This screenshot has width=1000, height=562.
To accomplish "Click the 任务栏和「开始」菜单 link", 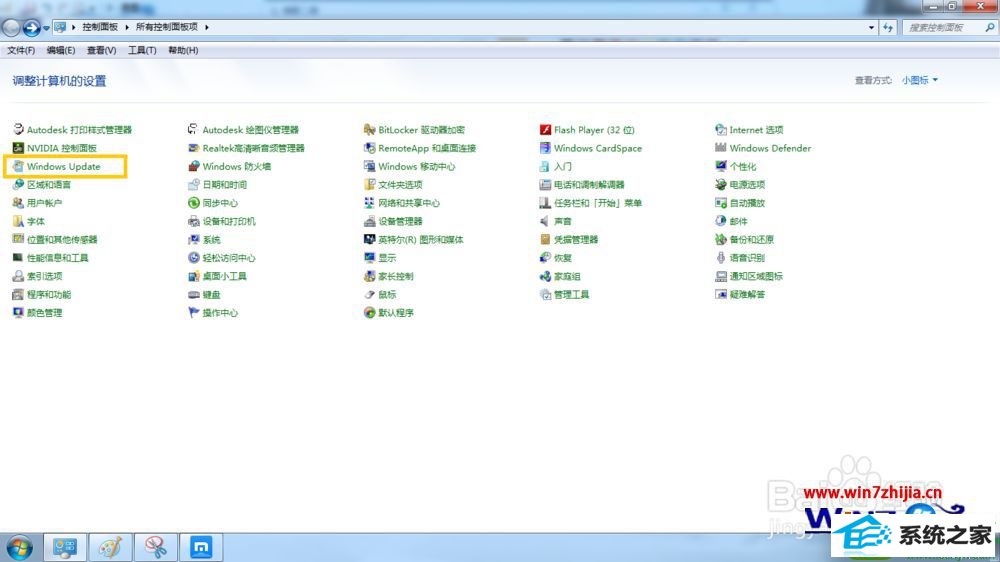I will (598, 203).
